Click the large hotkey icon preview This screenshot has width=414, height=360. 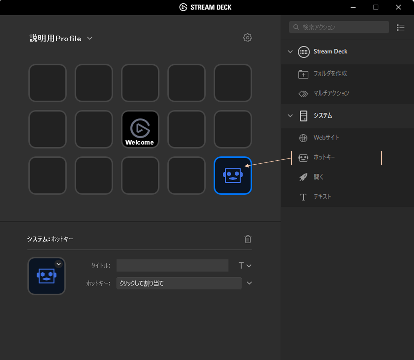click(47, 276)
